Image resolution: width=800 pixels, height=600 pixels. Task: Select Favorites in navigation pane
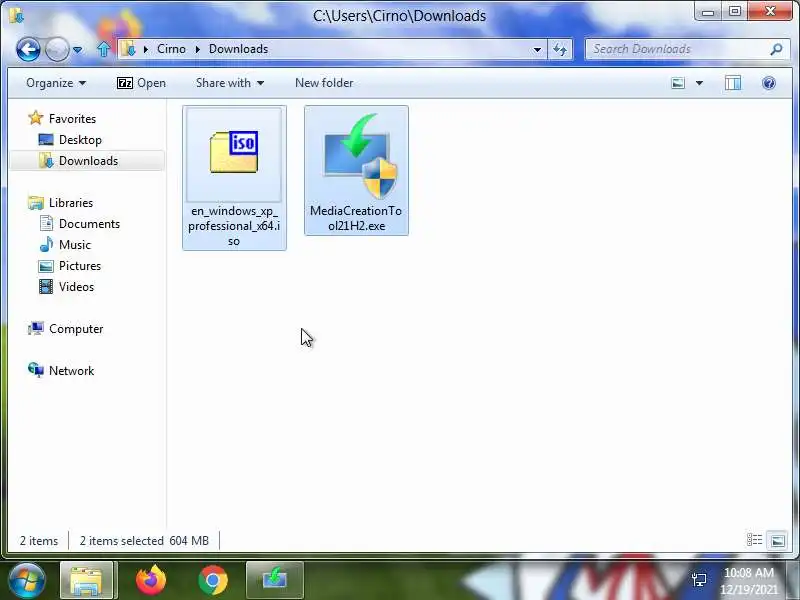coord(62,118)
